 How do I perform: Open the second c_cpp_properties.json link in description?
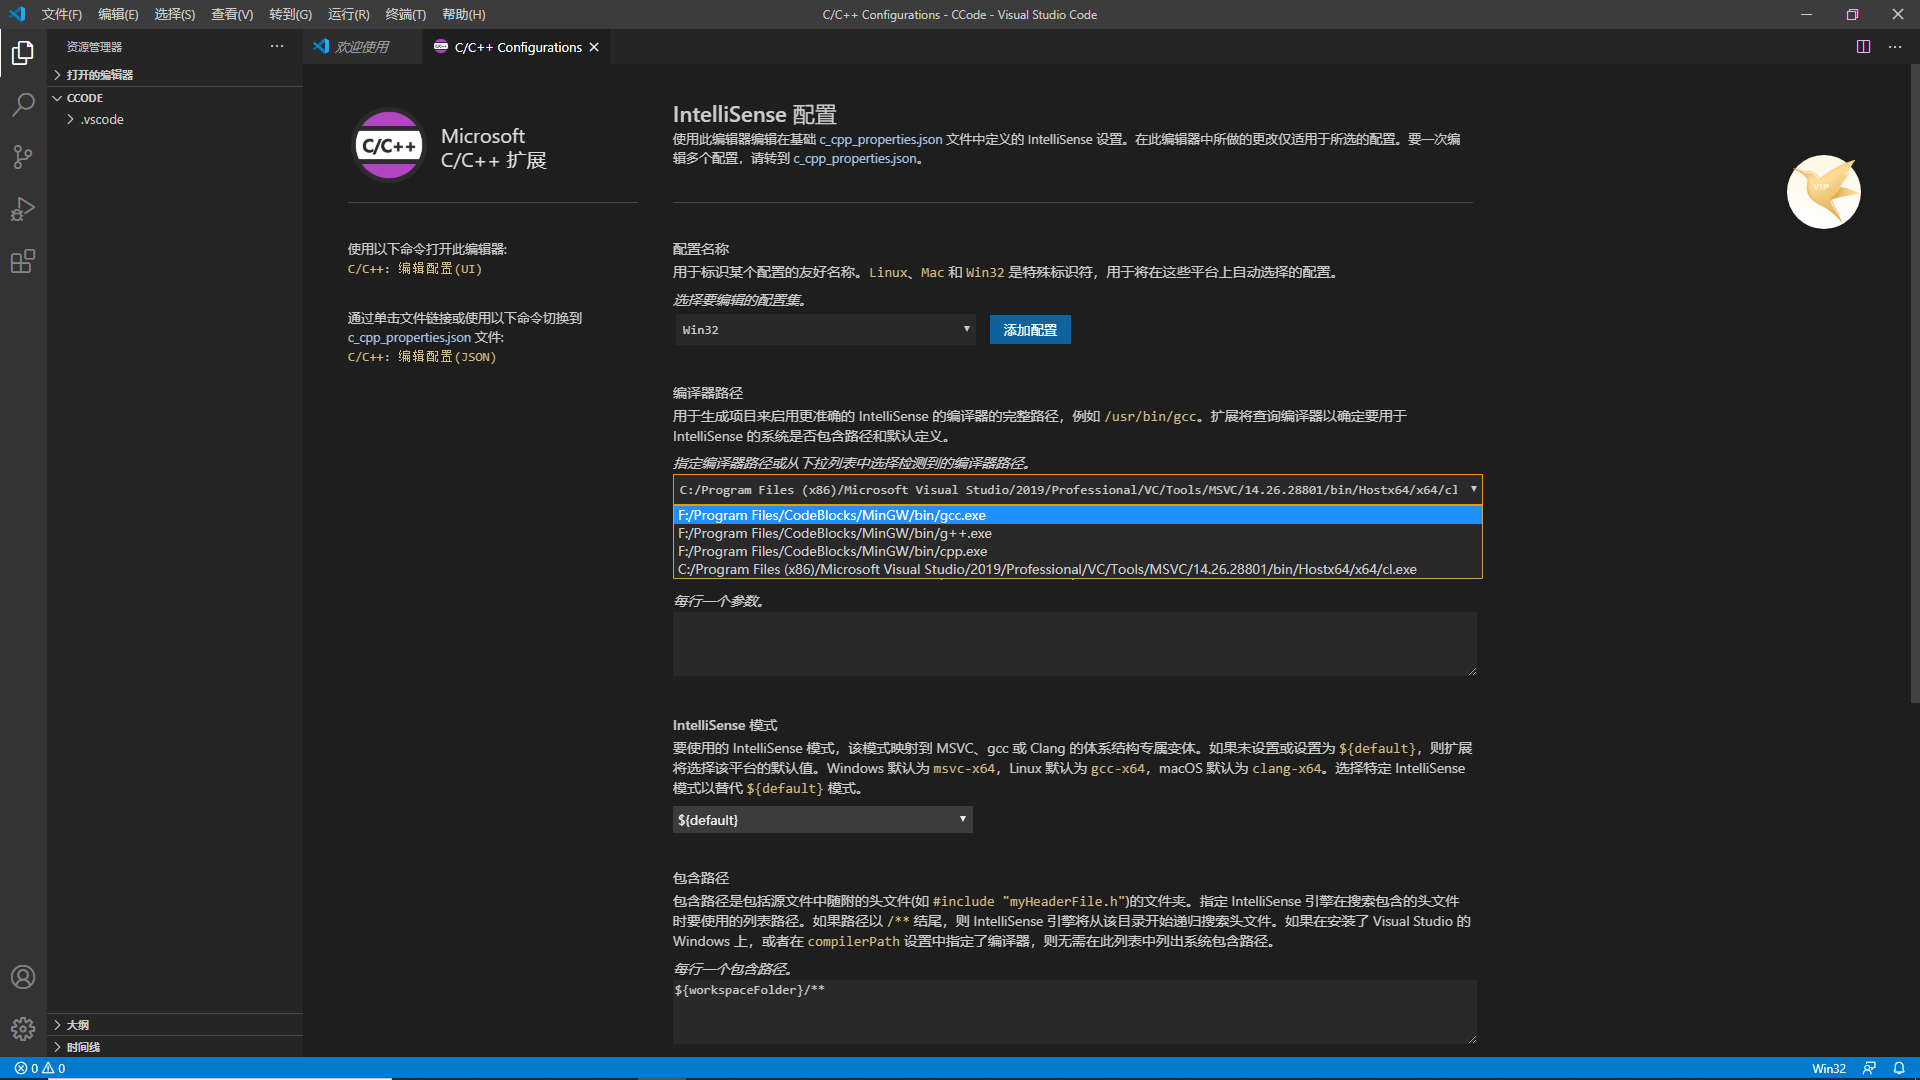[855, 158]
